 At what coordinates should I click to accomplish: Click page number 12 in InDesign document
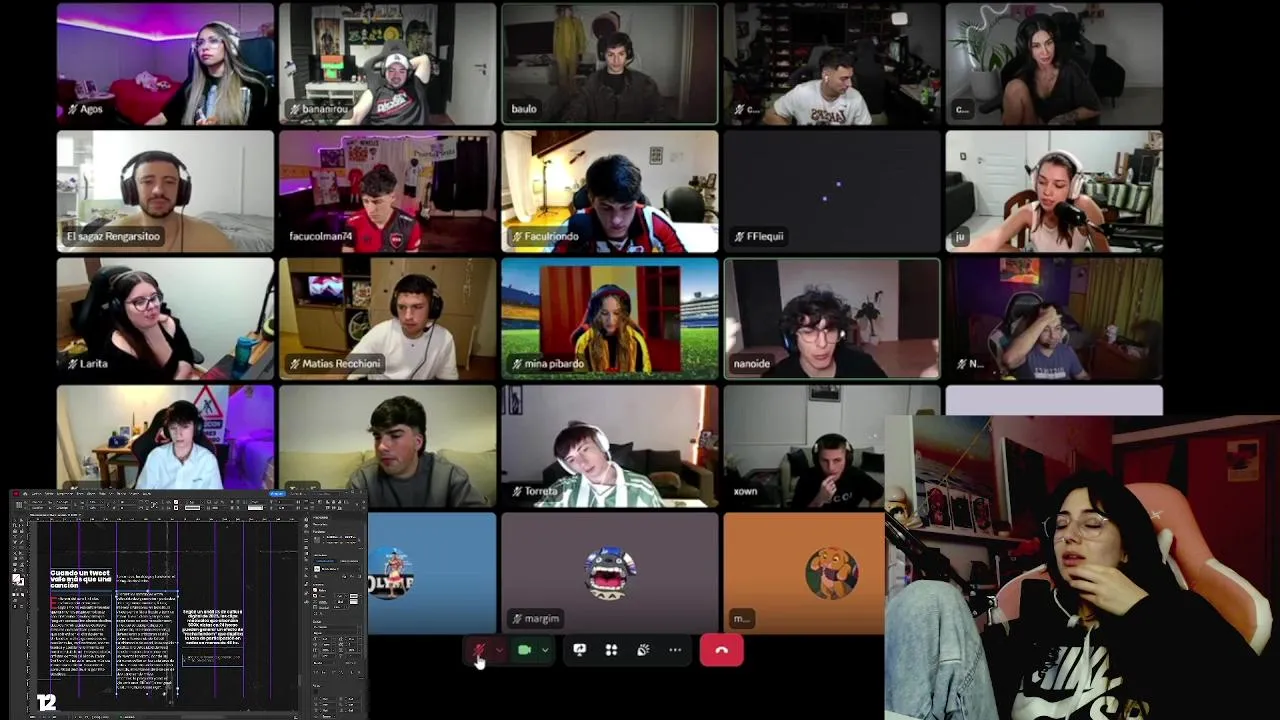coord(46,703)
